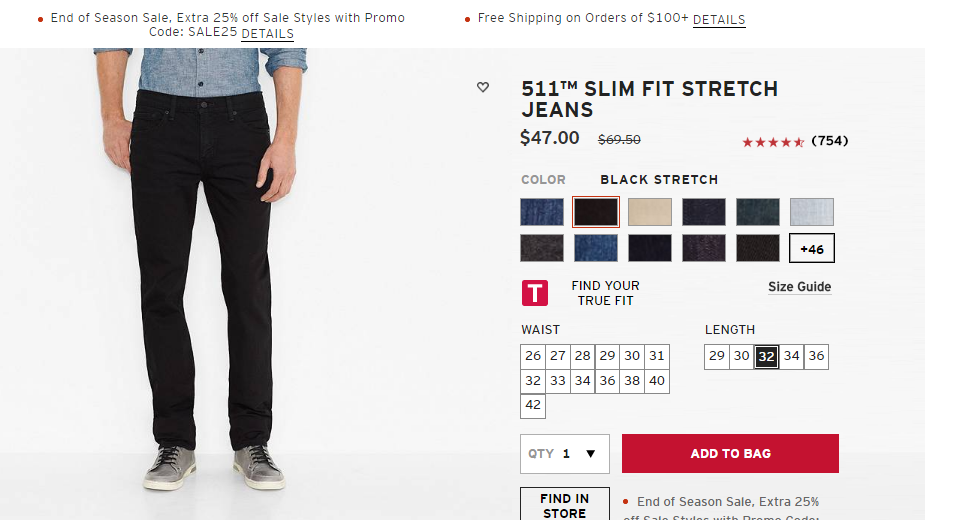Click the Find in Store button
This screenshot has height=520, width=957.
564,505
